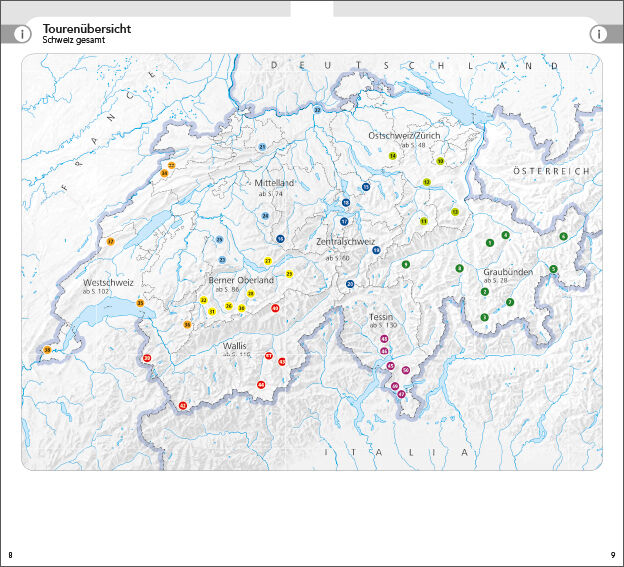Select yellow-green tour marker 14 in Ostschweiz
Screen dimensions: 624x567
tap(393, 156)
